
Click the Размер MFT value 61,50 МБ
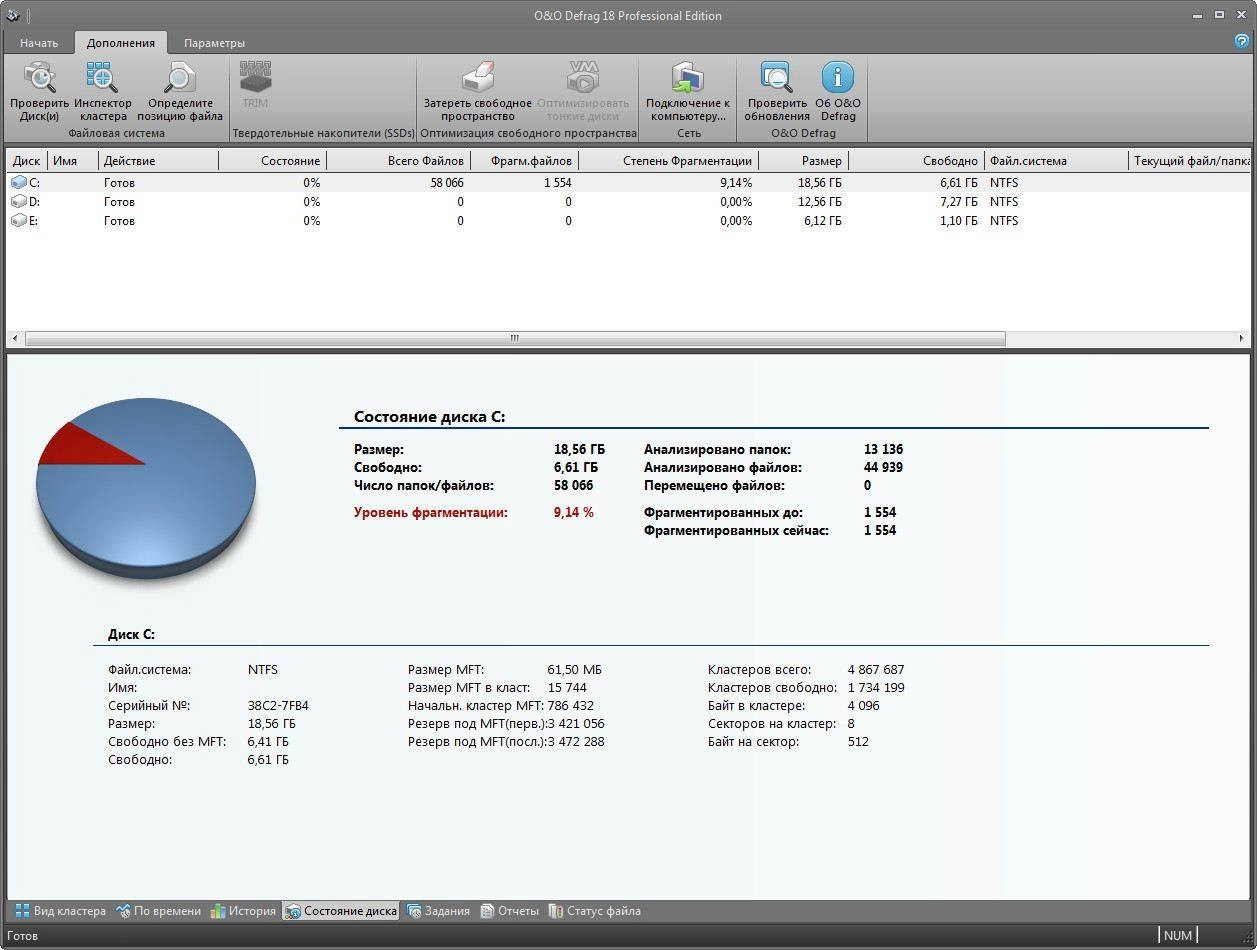(x=575, y=669)
